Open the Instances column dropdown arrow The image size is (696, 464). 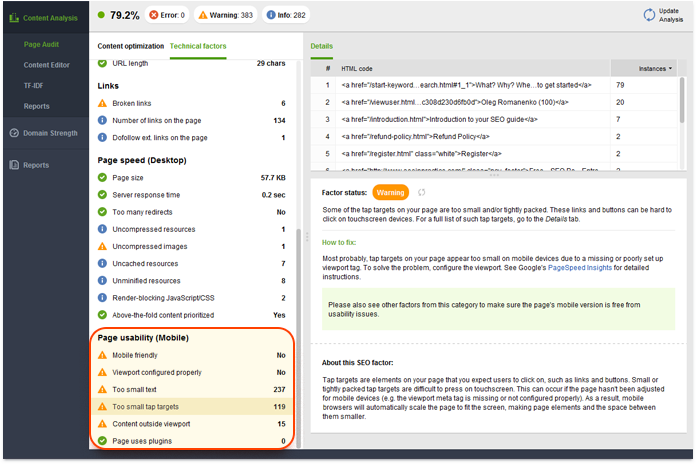coord(670,68)
